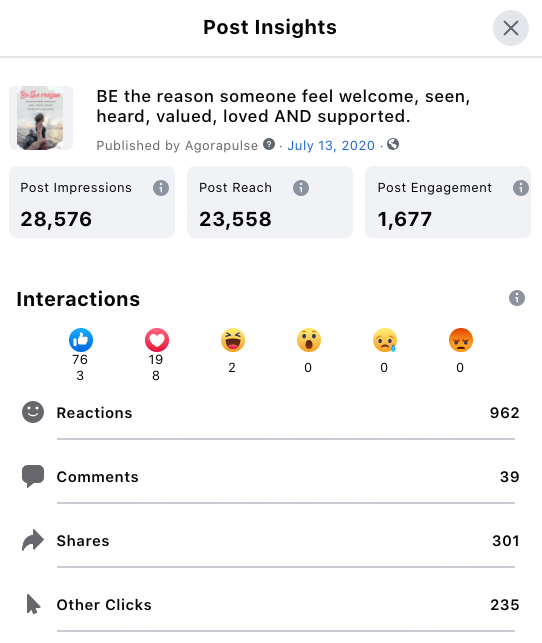Open the Other Clicks row
This screenshot has width=542, height=643.
coord(271,604)
